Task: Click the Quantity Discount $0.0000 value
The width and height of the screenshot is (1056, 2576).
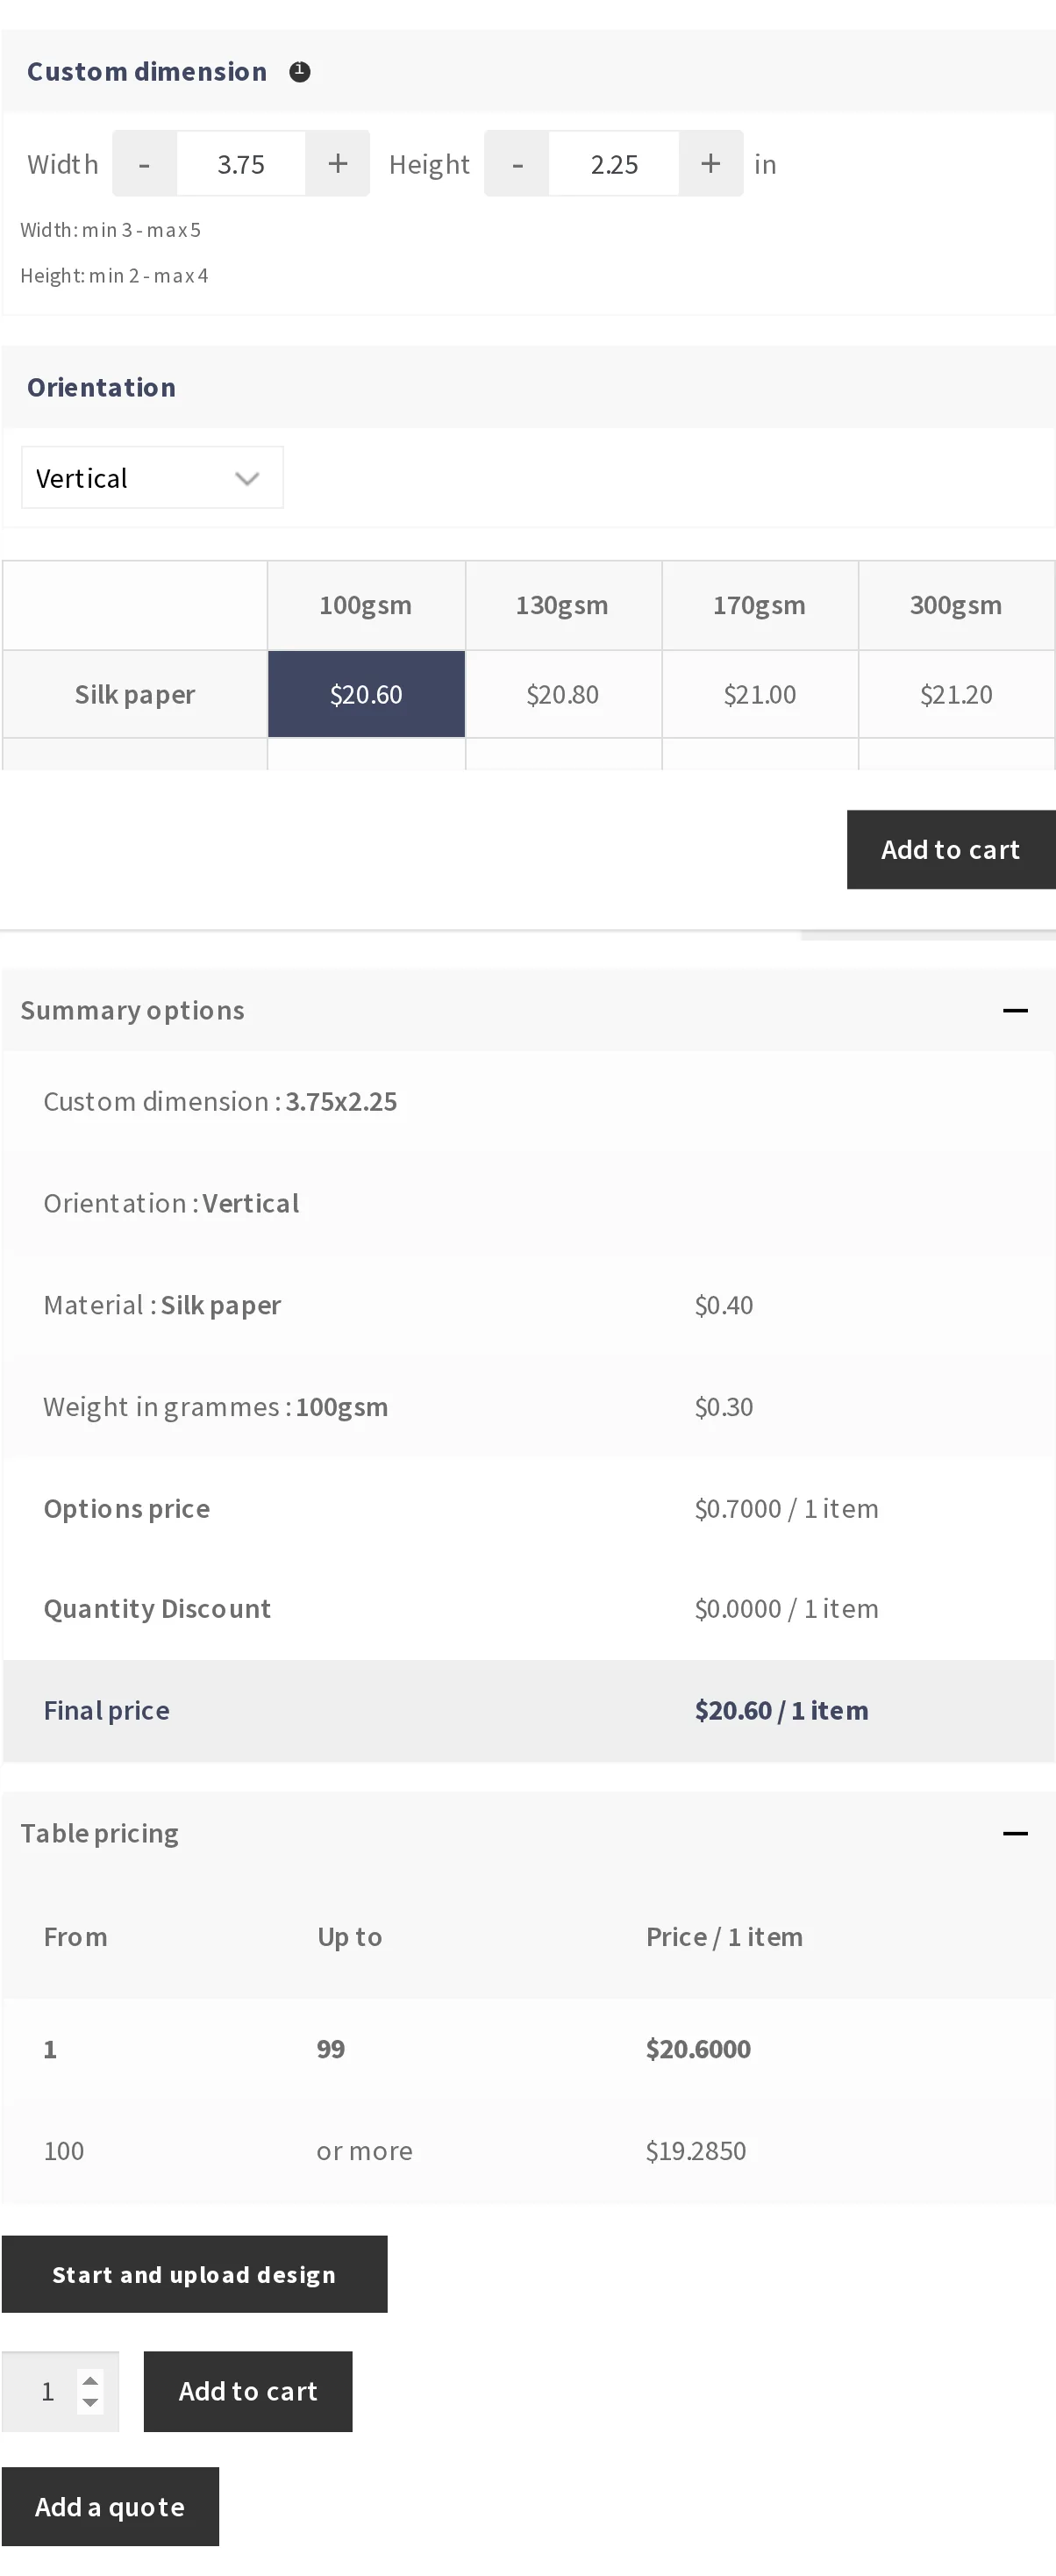Action: pos(787,1609)
